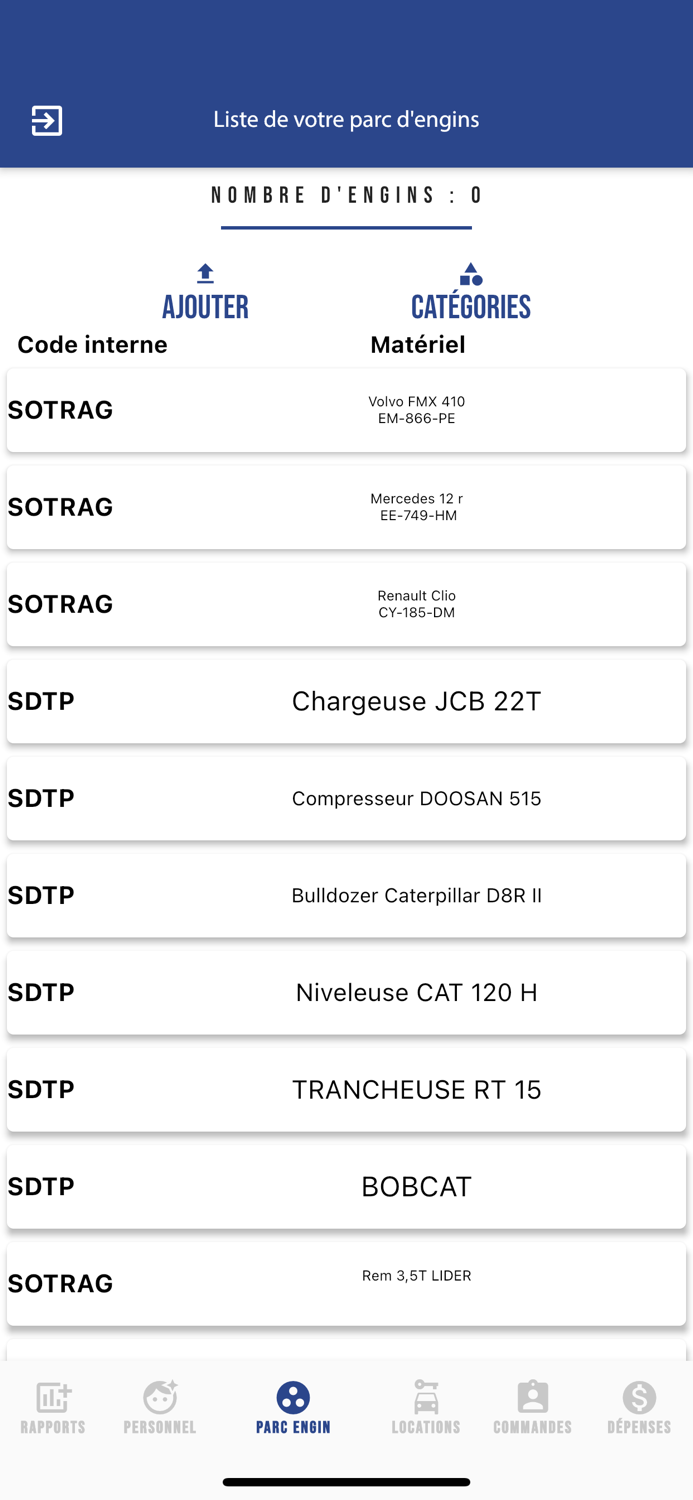Tap the Bulldozer Caterpillar D8R II entry
The width and height of the screenshot is (693, 1500).
[346, 895]
